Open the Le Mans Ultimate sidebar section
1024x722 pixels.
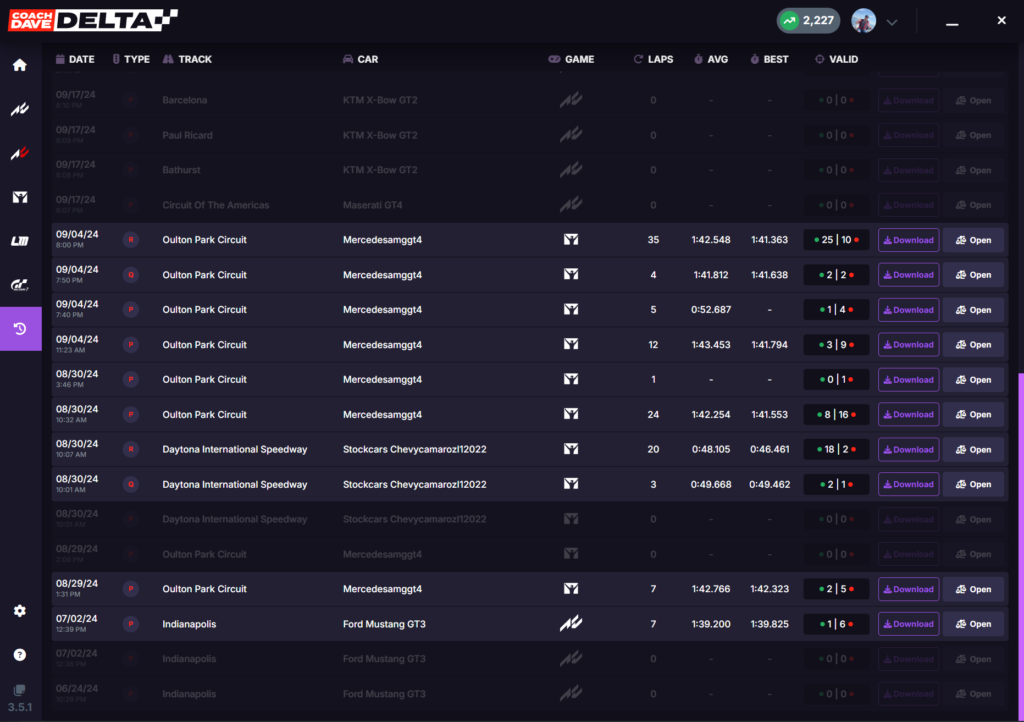pyautogui.click(x=20, y=241)
